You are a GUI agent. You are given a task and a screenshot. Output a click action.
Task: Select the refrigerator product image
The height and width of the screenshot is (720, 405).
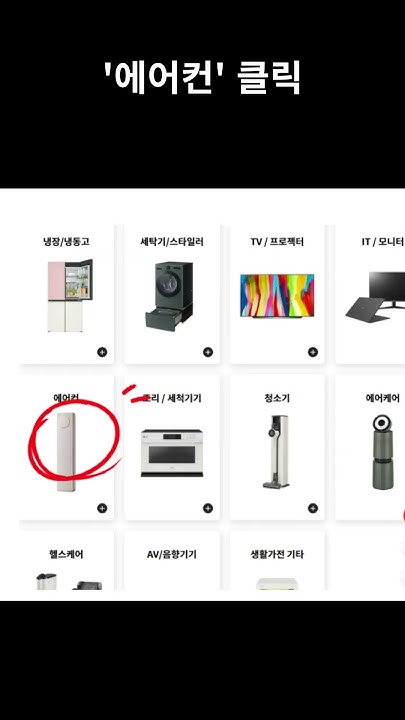tap(70, 296)
